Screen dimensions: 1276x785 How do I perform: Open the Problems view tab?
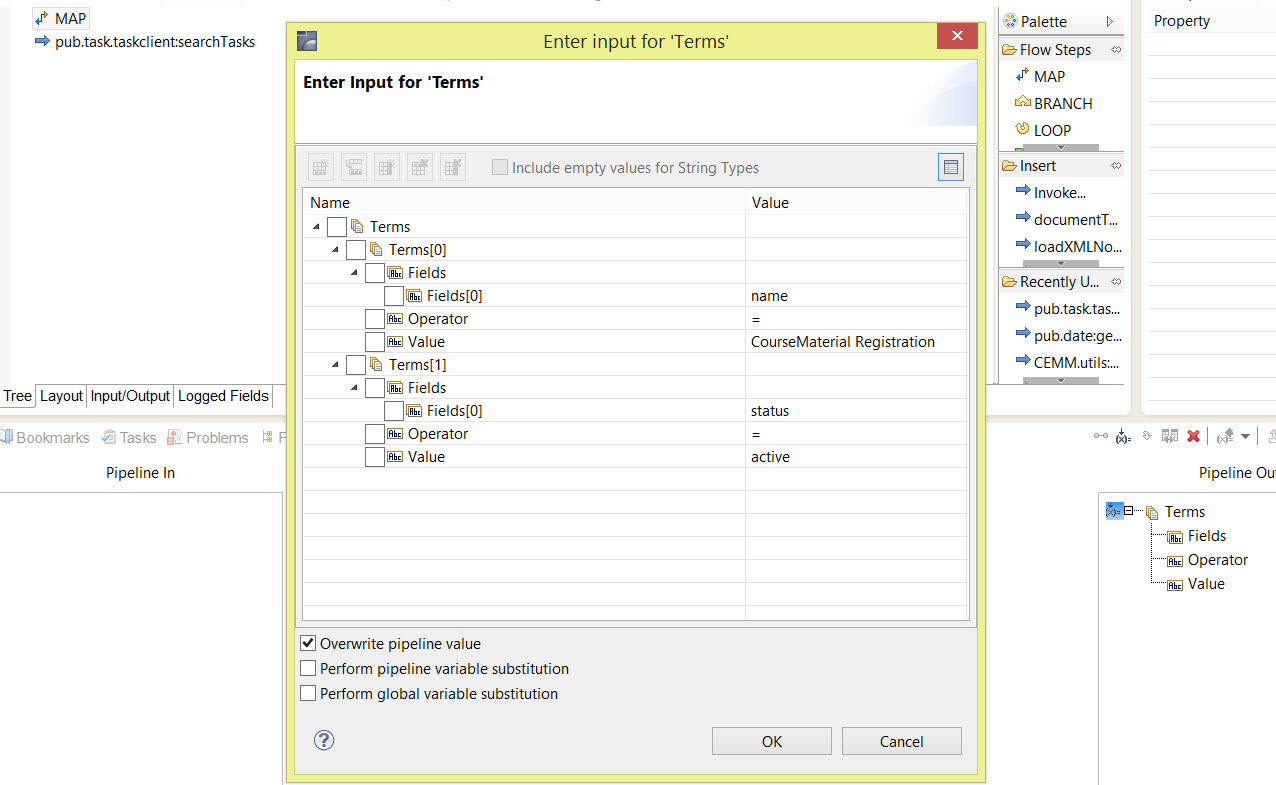(x=207, y=437)
